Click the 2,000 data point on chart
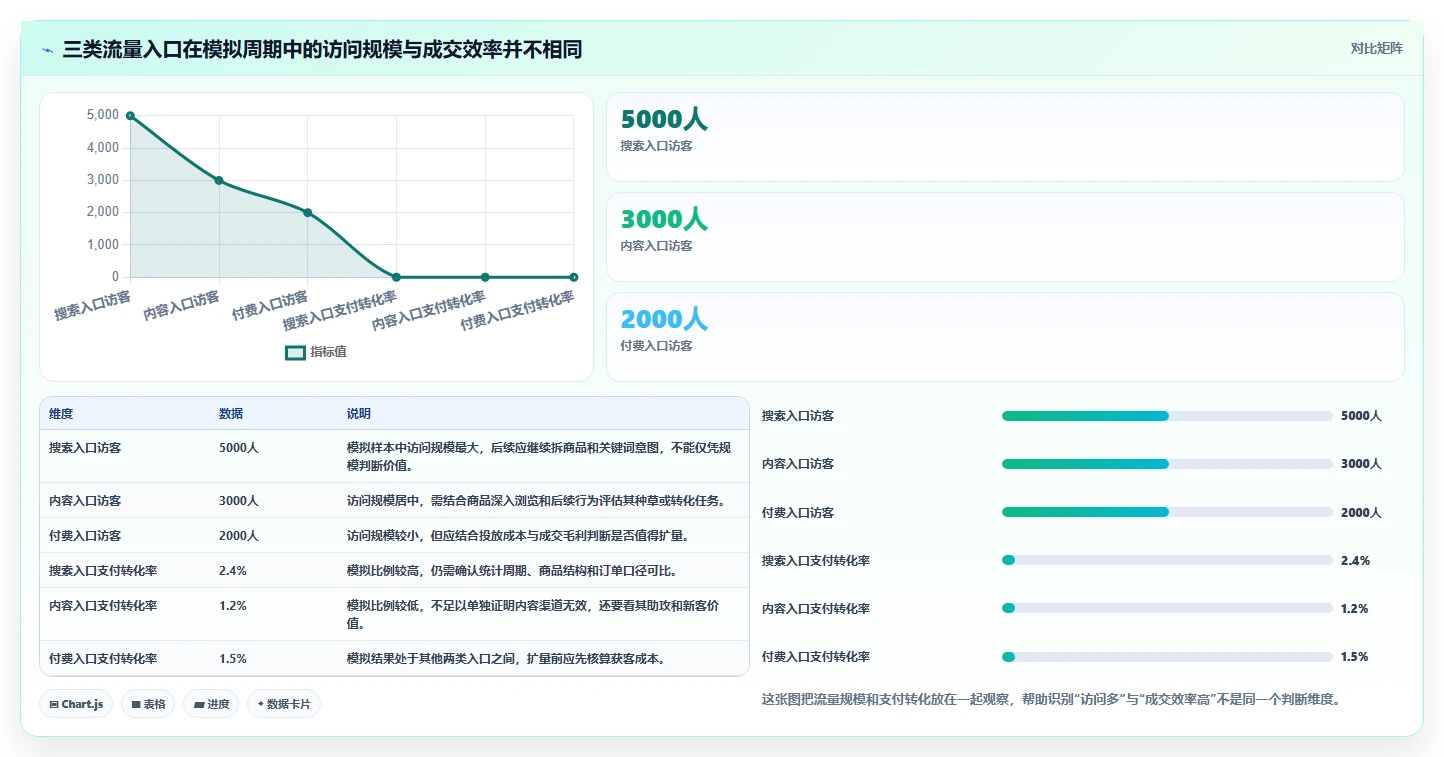 [307, 212]
